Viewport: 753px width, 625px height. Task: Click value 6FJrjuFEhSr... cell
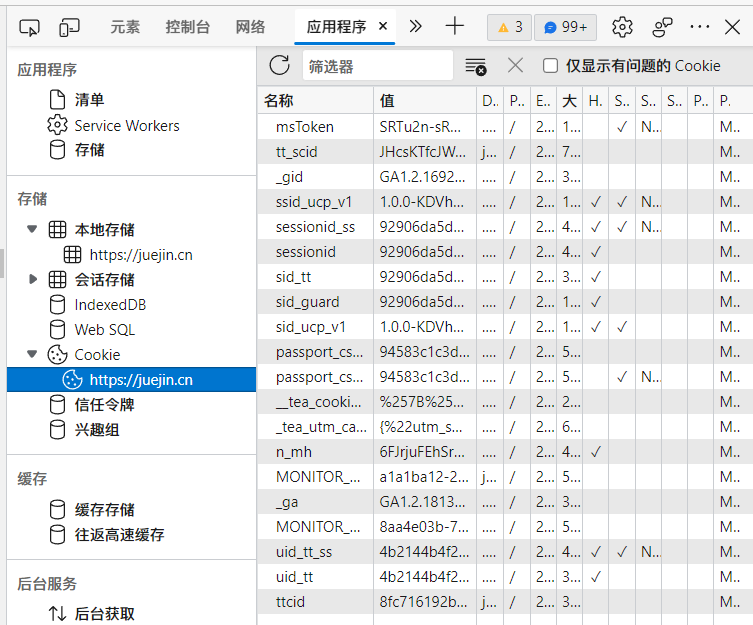(x=425, y=452)
